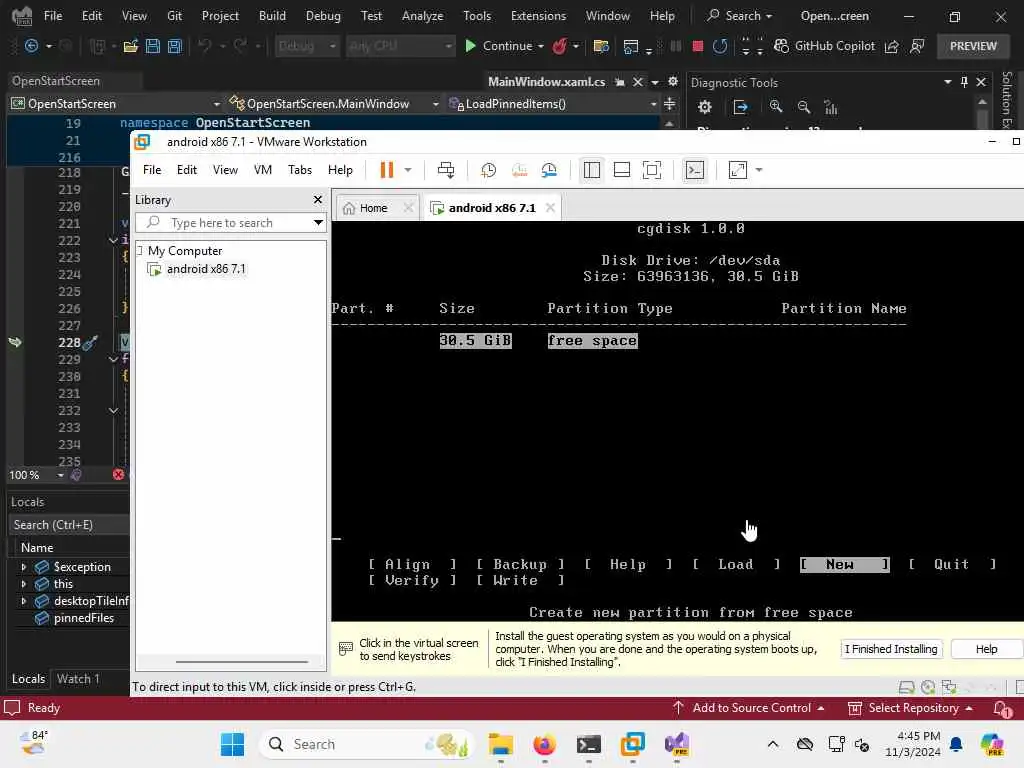Show hidden system tray icons chevron
The height and width of the screenshot is (768, 1024).
click(x=773, y=744)
